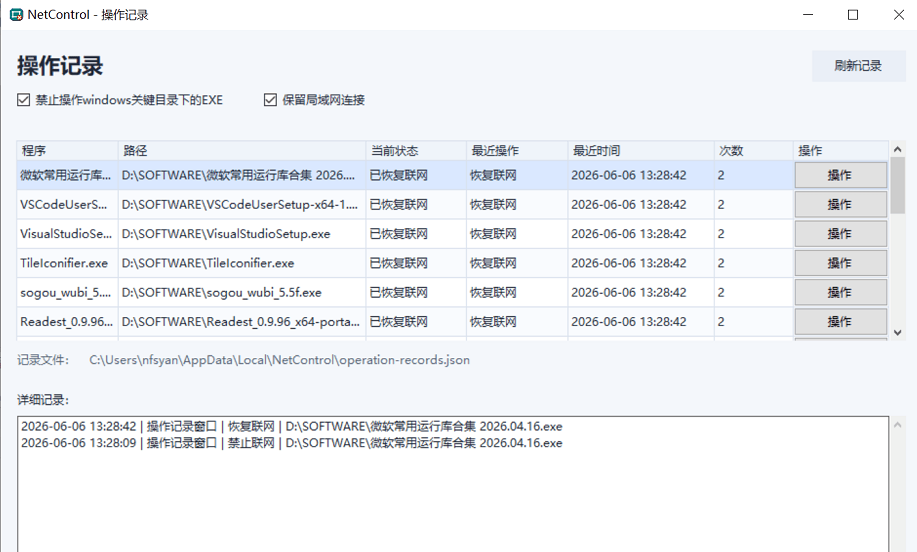917x552 pixels.
Task: Click log line 13:28:09 禁止联网 entry
Action: point(292,443)
